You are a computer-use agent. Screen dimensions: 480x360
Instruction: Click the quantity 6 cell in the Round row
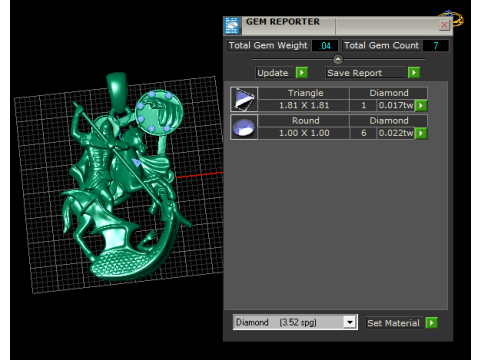(363, 133)
